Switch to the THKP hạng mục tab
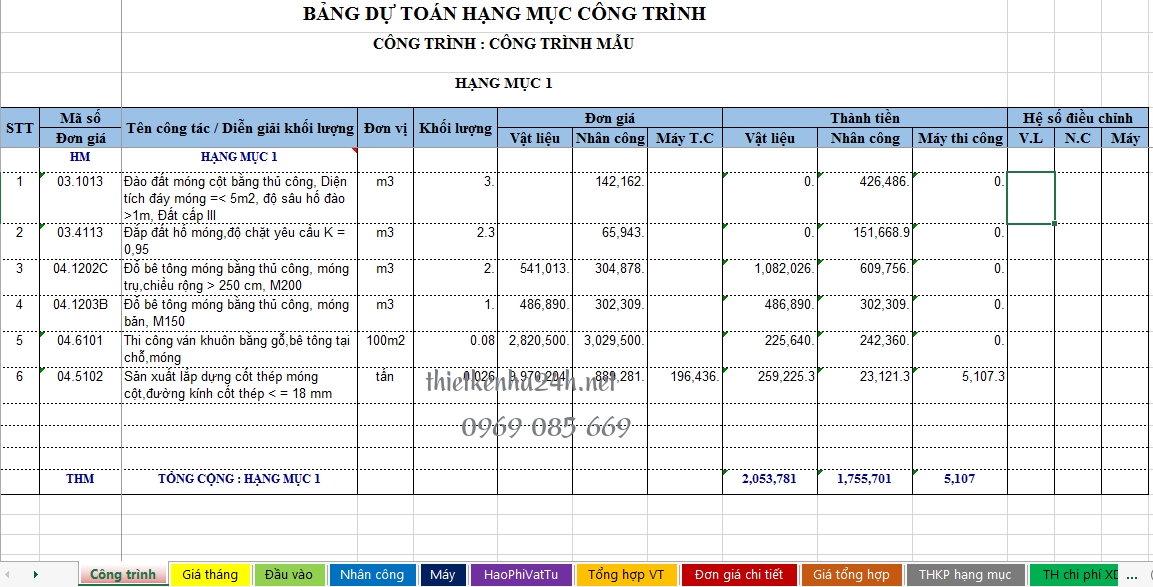The width and height of the screenshot is (1153, 587). coord(965,574)
